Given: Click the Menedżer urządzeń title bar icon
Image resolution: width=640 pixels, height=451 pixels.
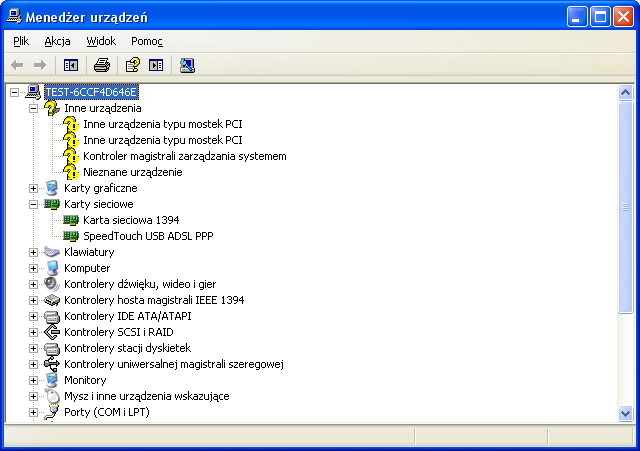Looking at the screenshot, I should pos(14,17).
